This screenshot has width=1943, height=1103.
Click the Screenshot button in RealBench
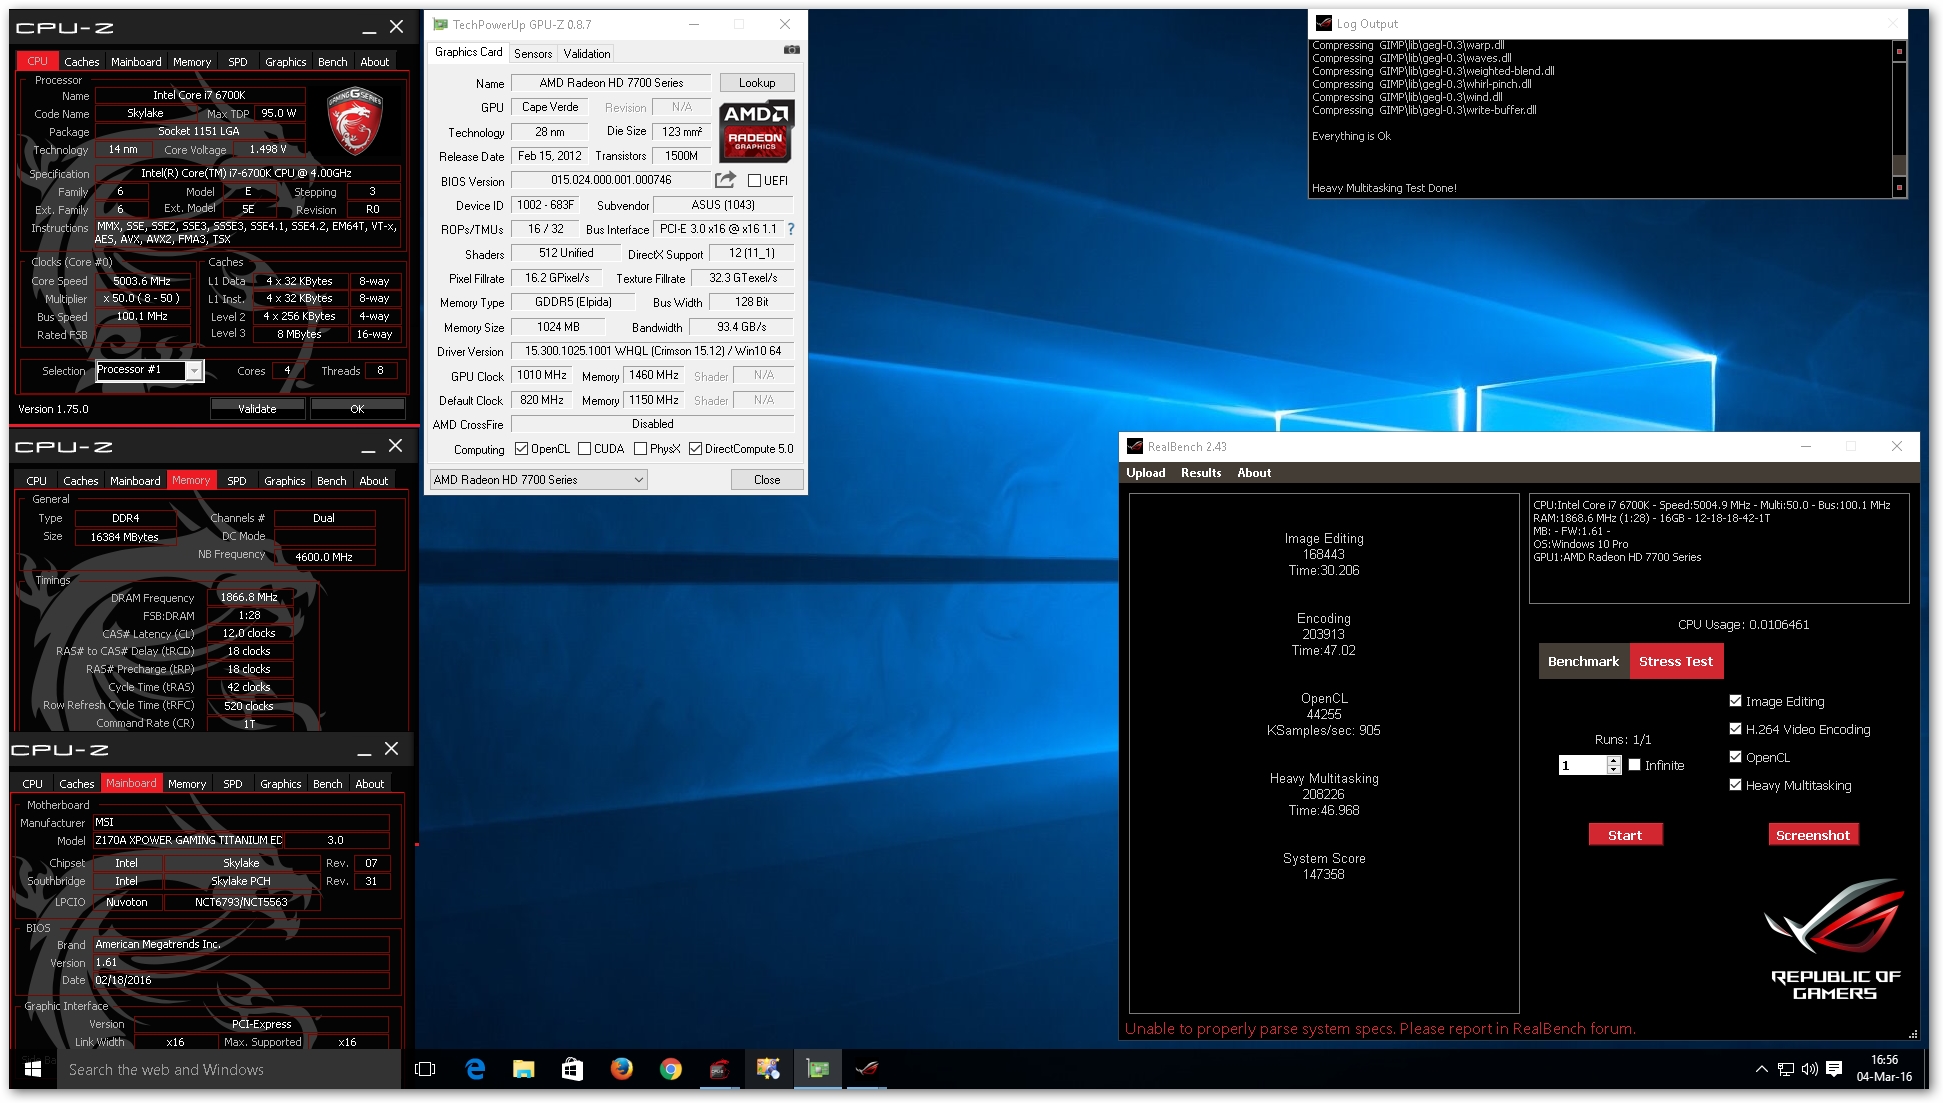coord(1813,835)
